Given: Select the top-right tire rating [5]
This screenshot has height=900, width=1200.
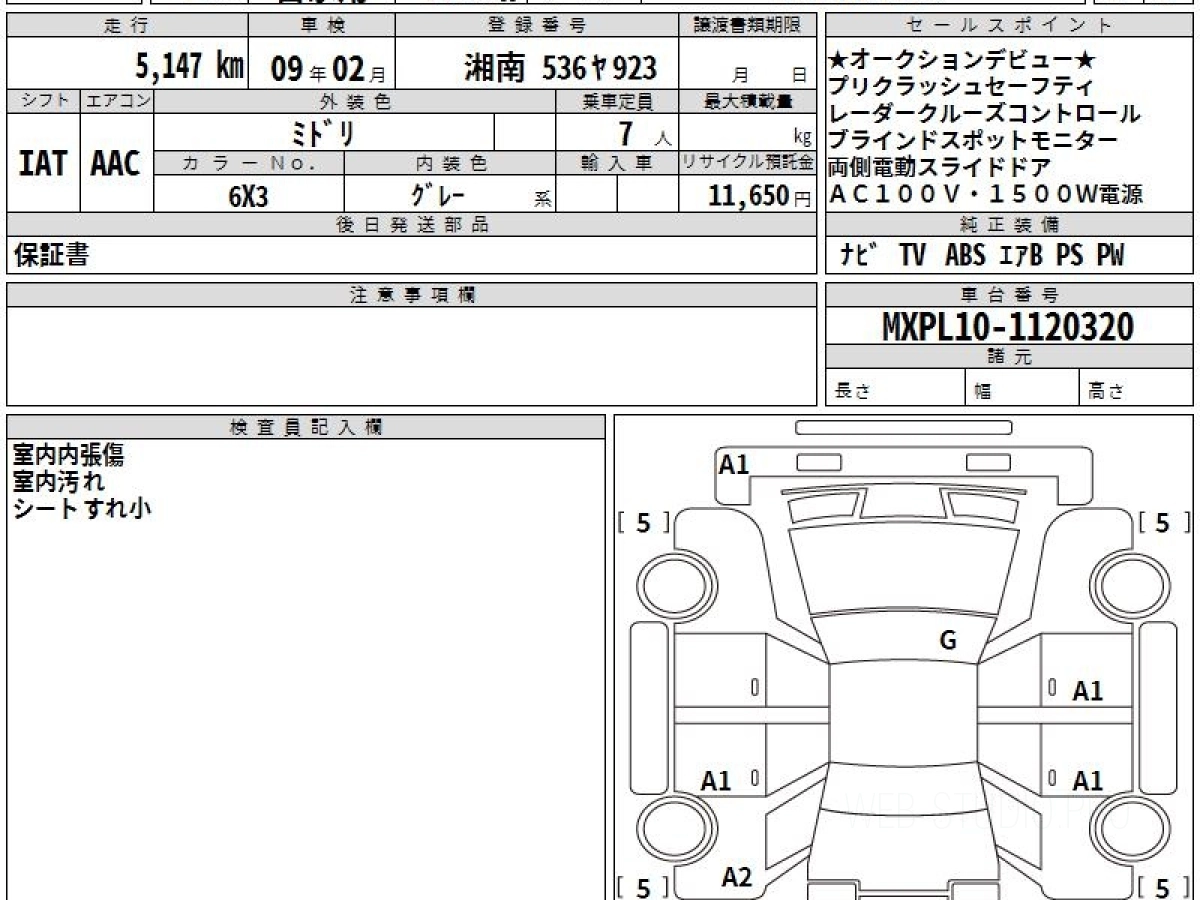Looking at the screenshot, I should click(1163, 522).
